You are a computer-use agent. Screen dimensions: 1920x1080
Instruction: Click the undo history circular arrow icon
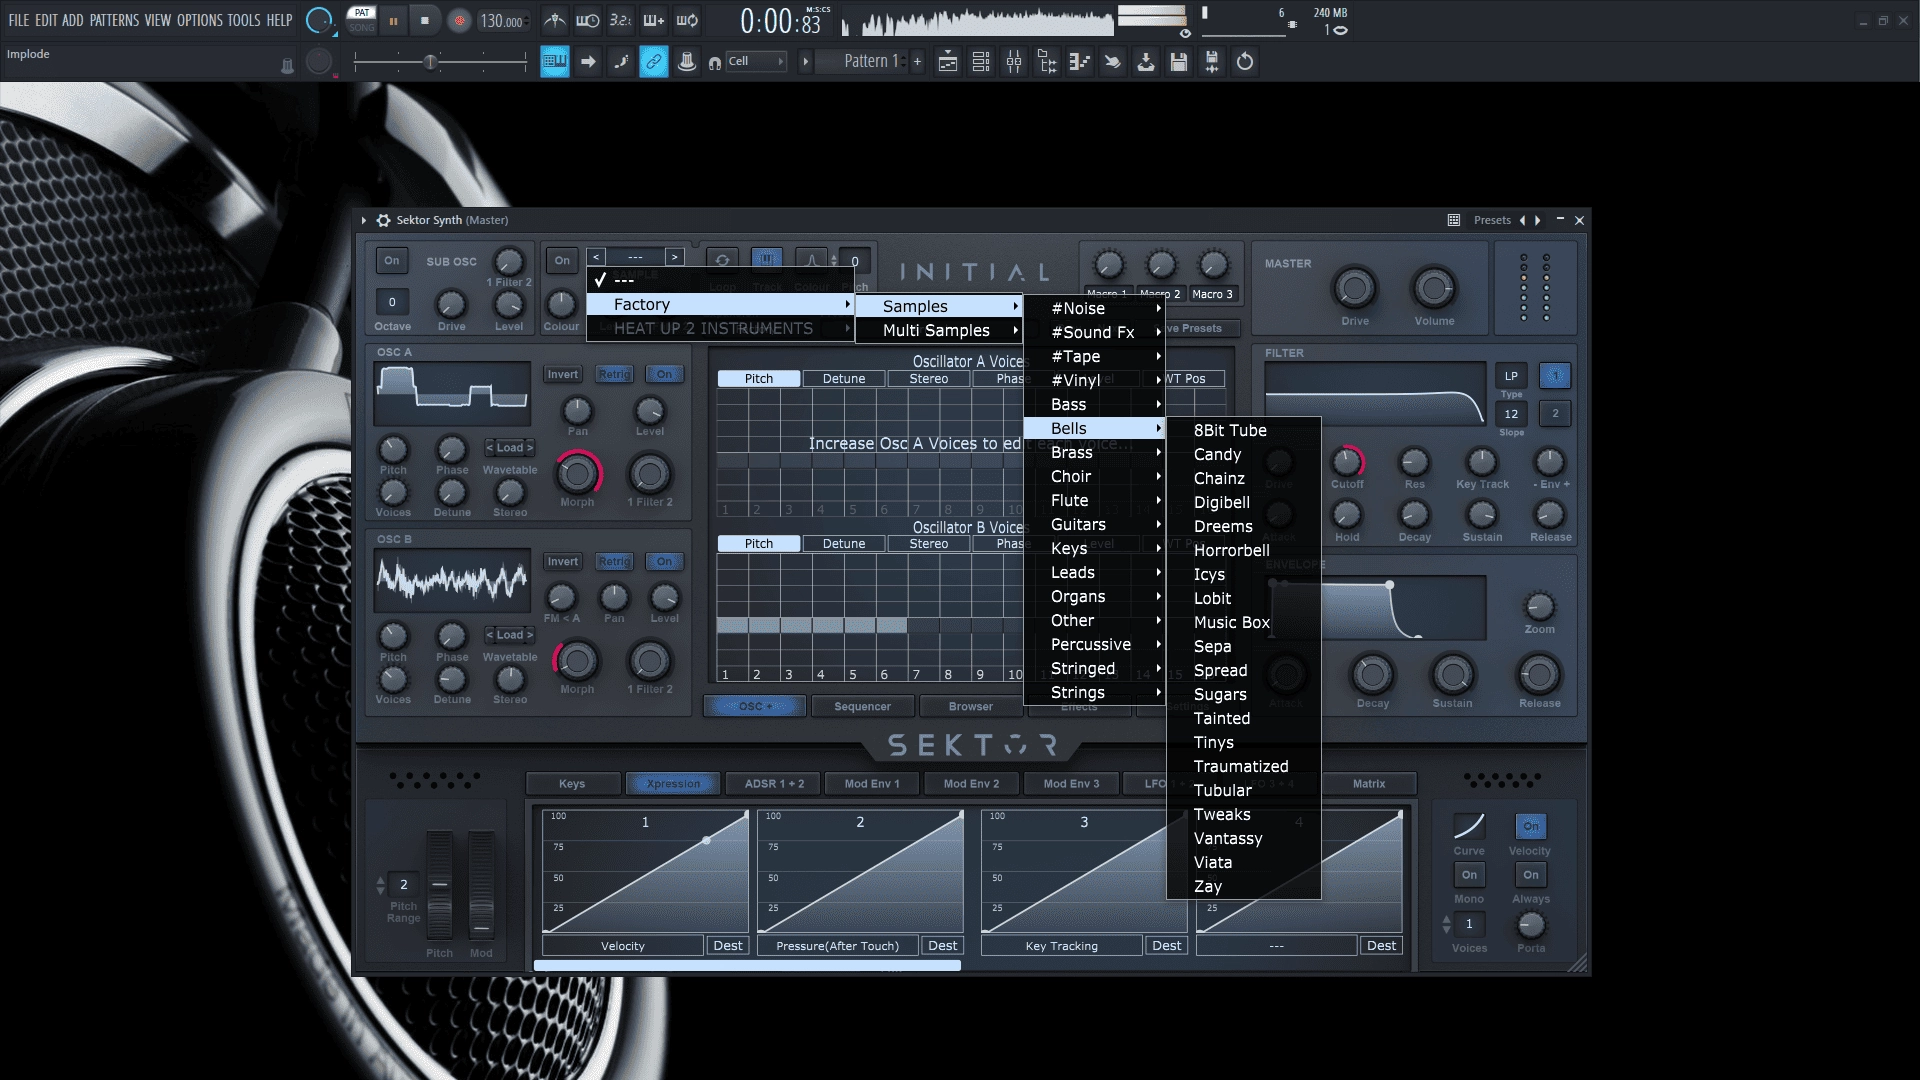pyautogui.click(x=1245, y=62)
